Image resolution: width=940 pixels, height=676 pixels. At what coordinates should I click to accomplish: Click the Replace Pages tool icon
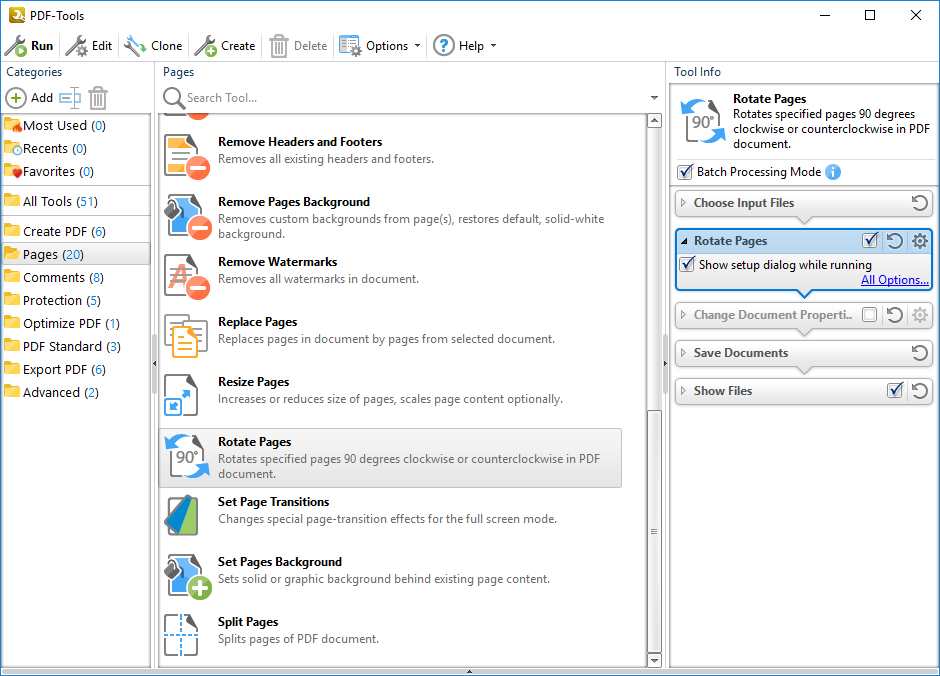pyautogui.click(x=186, y=336)
